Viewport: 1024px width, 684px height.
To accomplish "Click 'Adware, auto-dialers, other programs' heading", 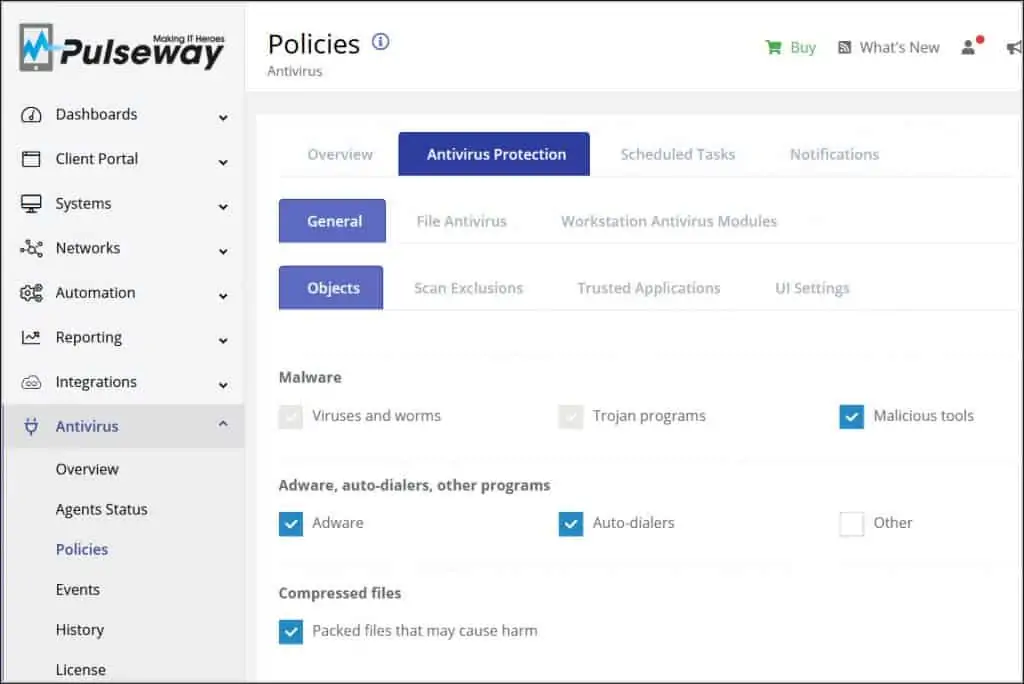I will tap(415, 485).
